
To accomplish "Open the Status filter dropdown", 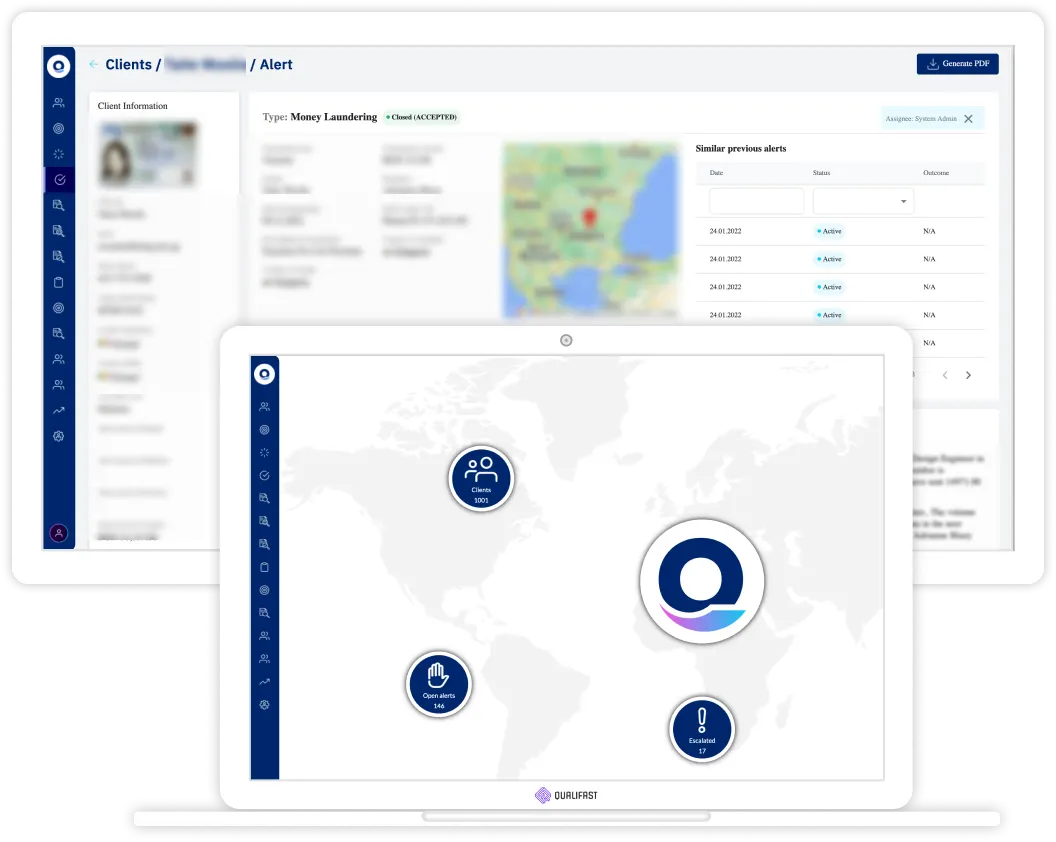I will click(x=863, y=201).
